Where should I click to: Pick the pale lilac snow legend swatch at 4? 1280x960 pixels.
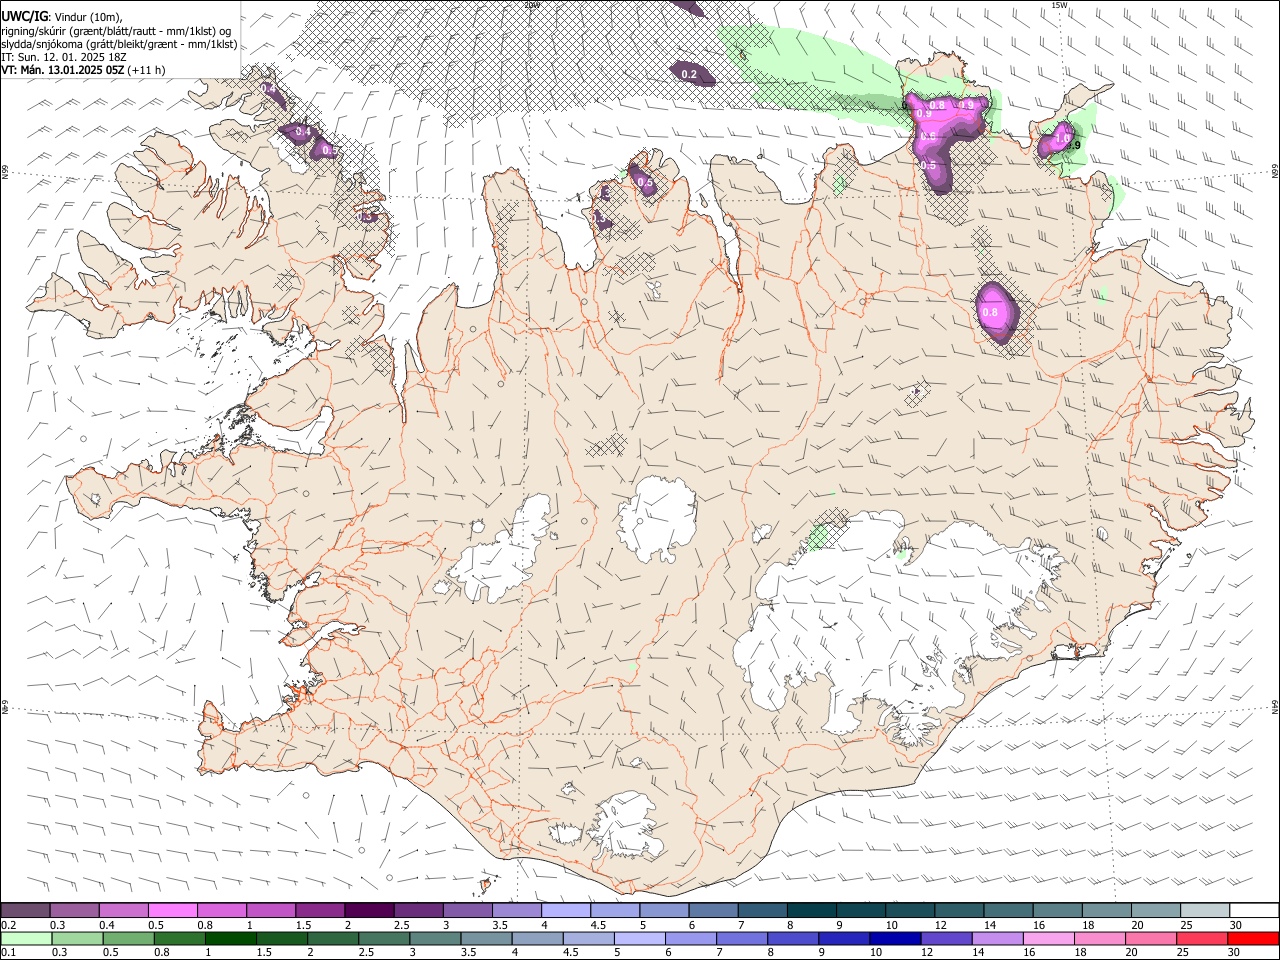tap(566, 910)
